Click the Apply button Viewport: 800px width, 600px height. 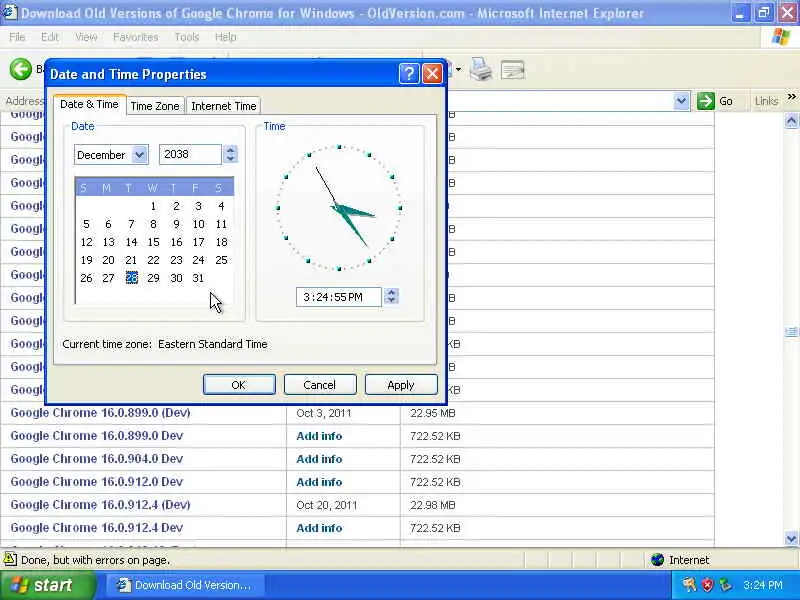pos(401,385)
